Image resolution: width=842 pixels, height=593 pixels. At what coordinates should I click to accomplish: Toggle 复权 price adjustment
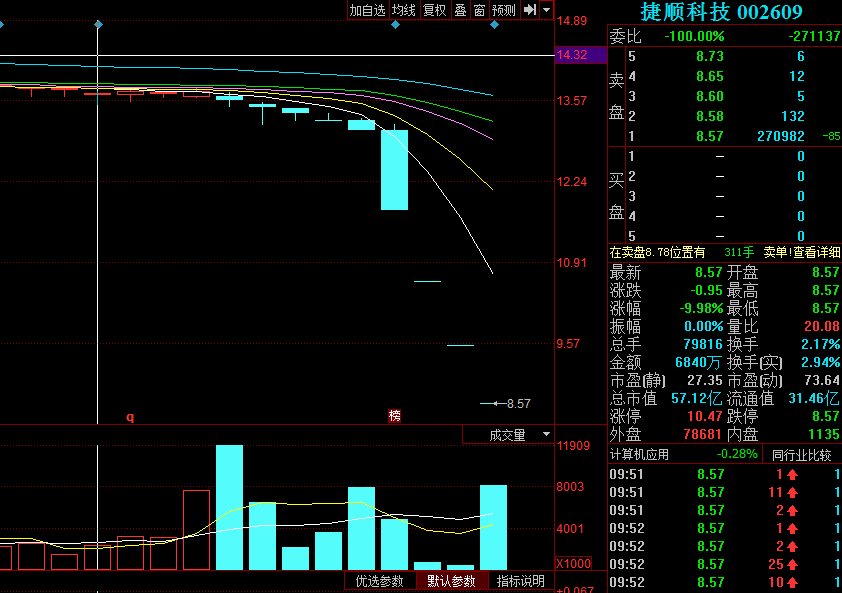(x=434, y=10)
